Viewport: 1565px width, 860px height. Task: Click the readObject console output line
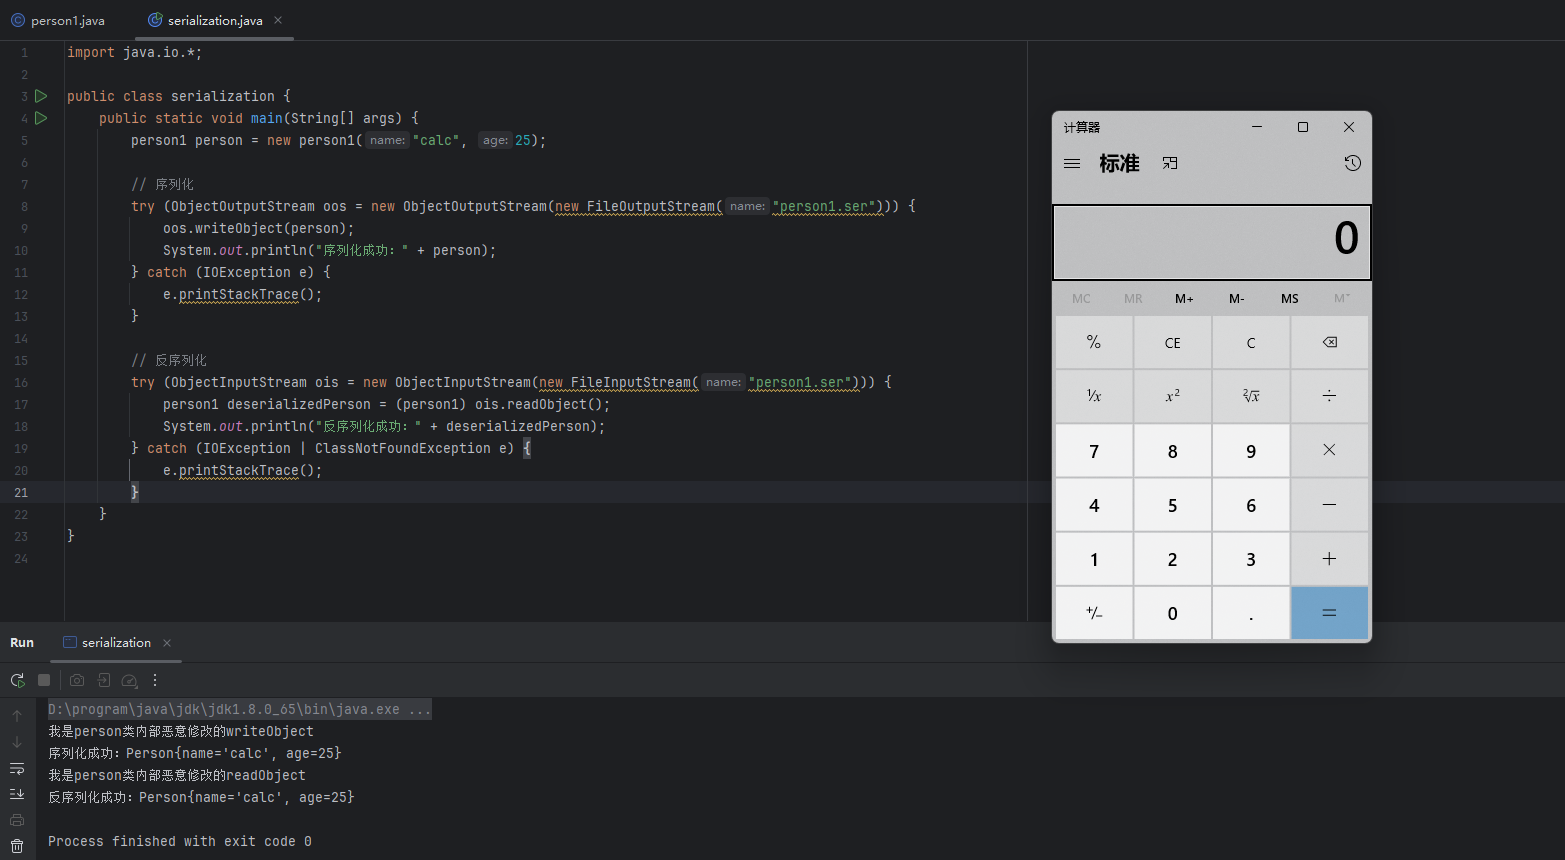click(x=177, y=775)
